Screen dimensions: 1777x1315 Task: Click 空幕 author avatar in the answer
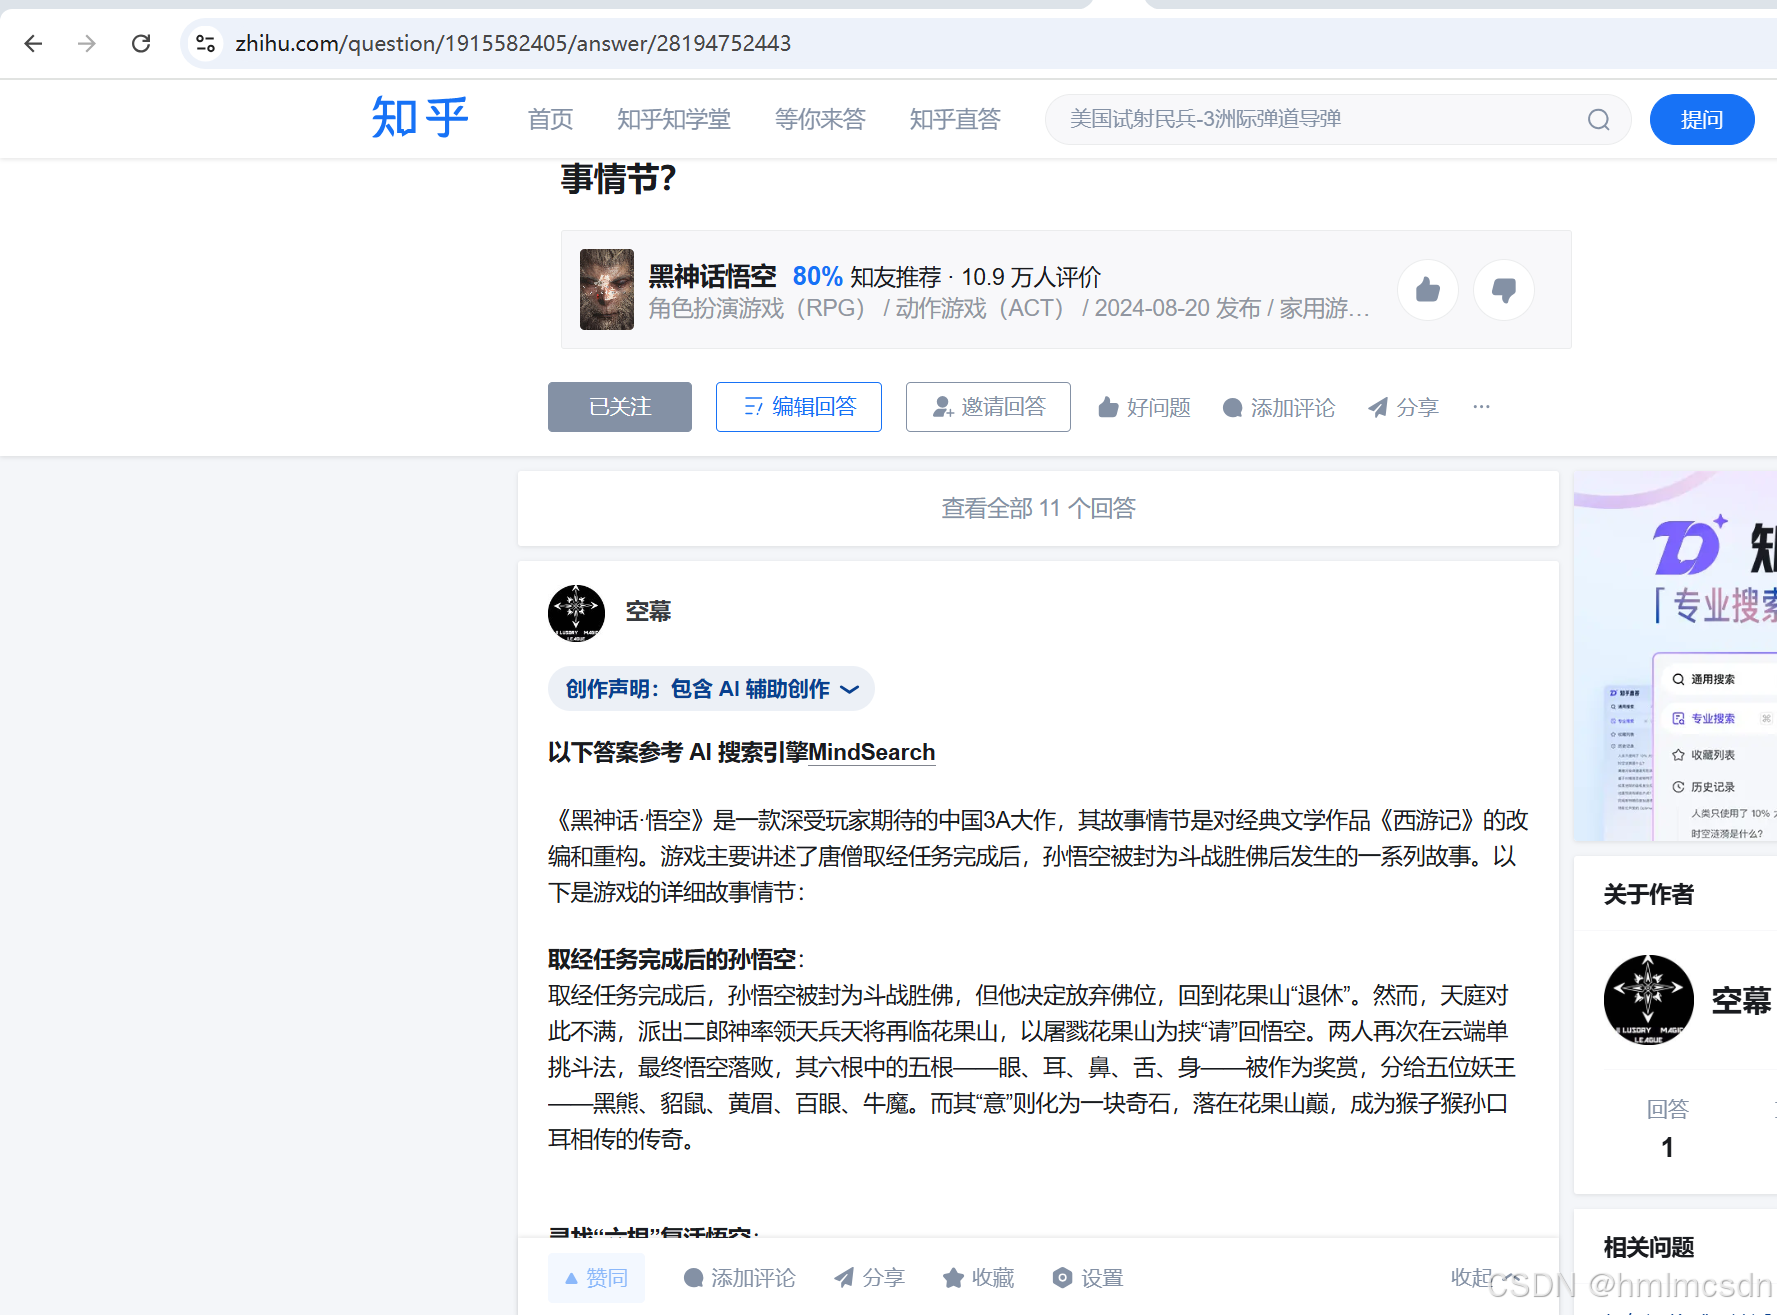pyautogui.click(x=576, y=613)
